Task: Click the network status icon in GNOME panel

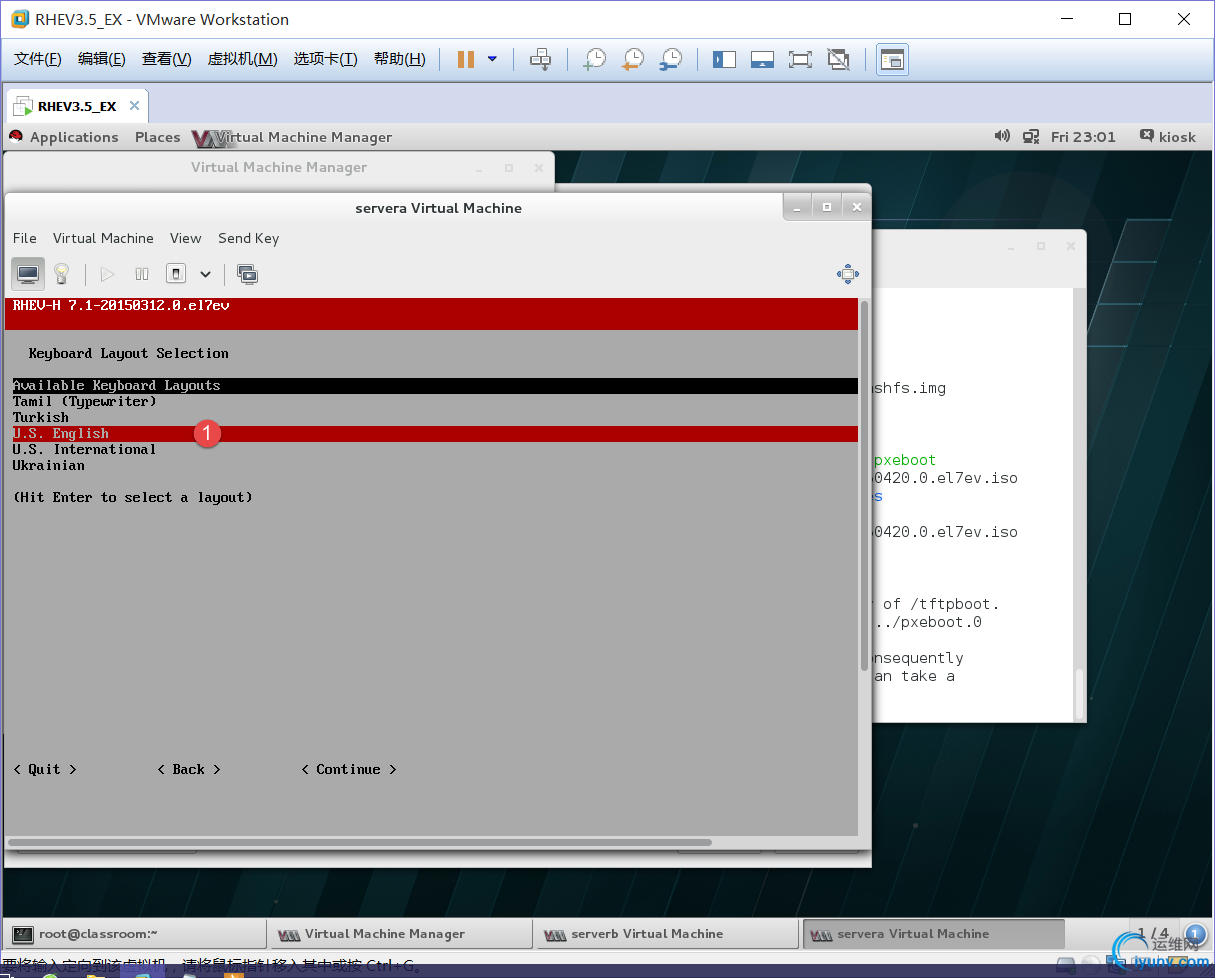Action: (x=1031, y=137)
